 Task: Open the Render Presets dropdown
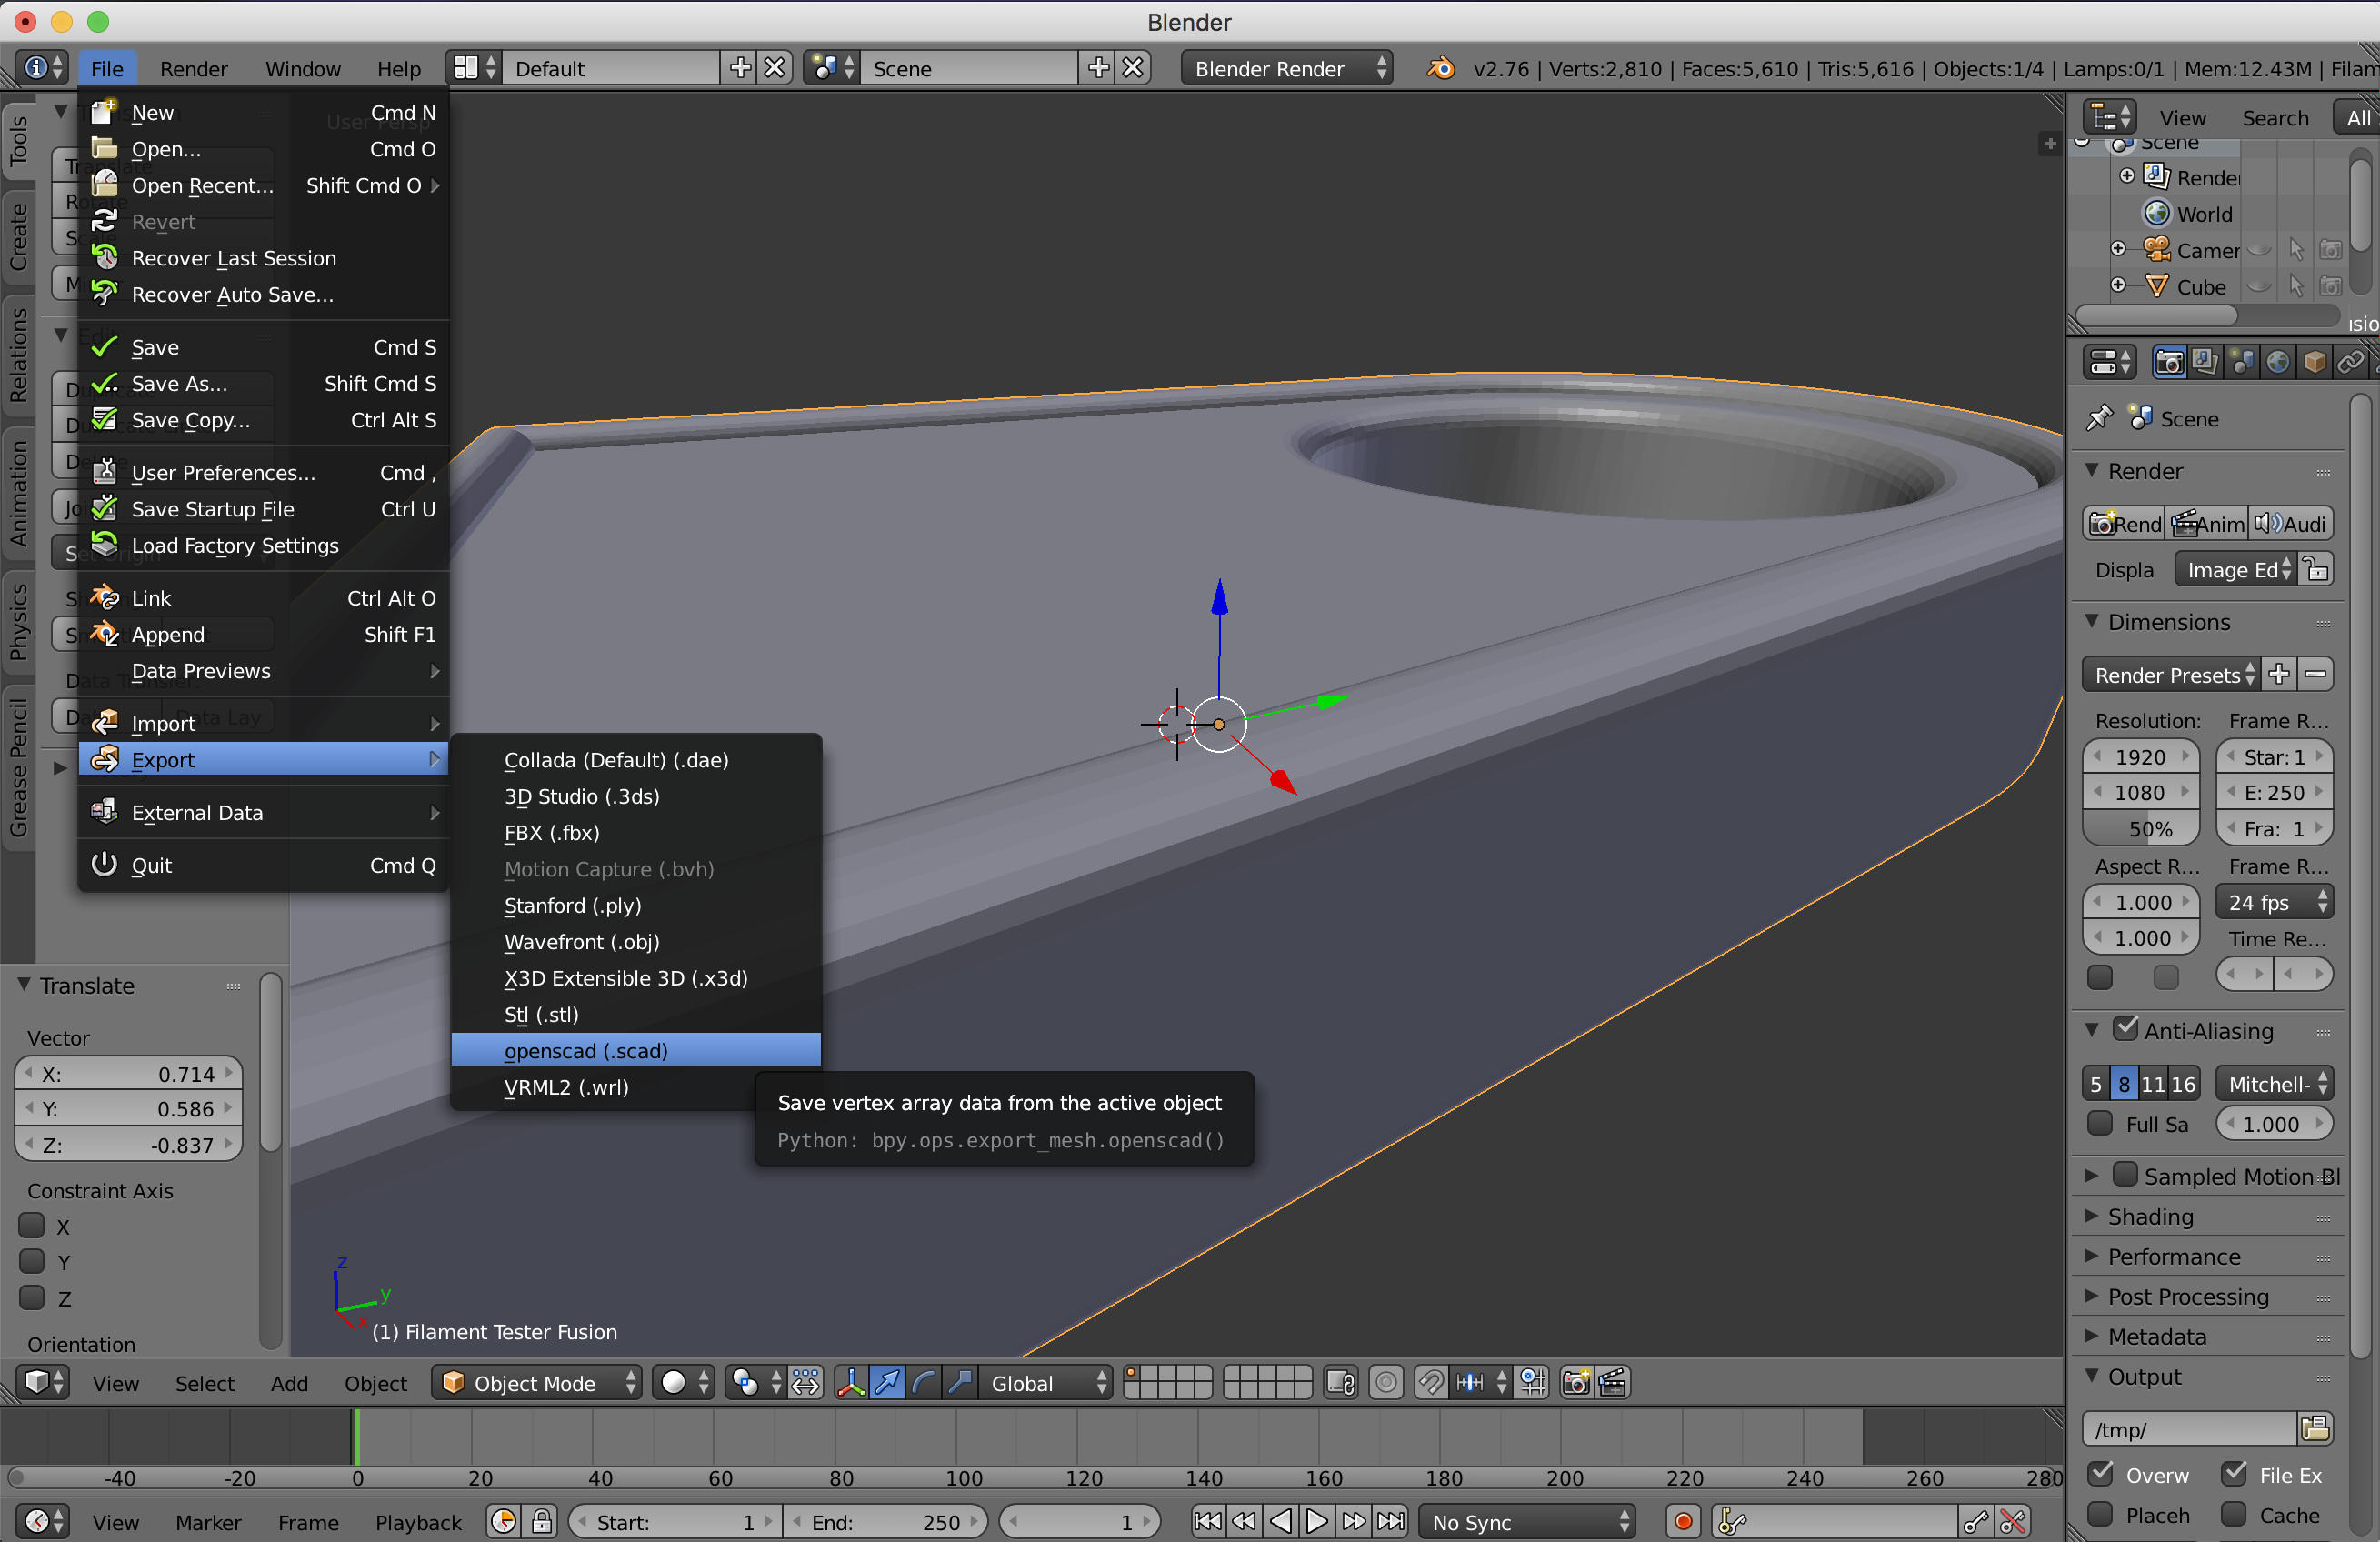[x=2171, y=674]
